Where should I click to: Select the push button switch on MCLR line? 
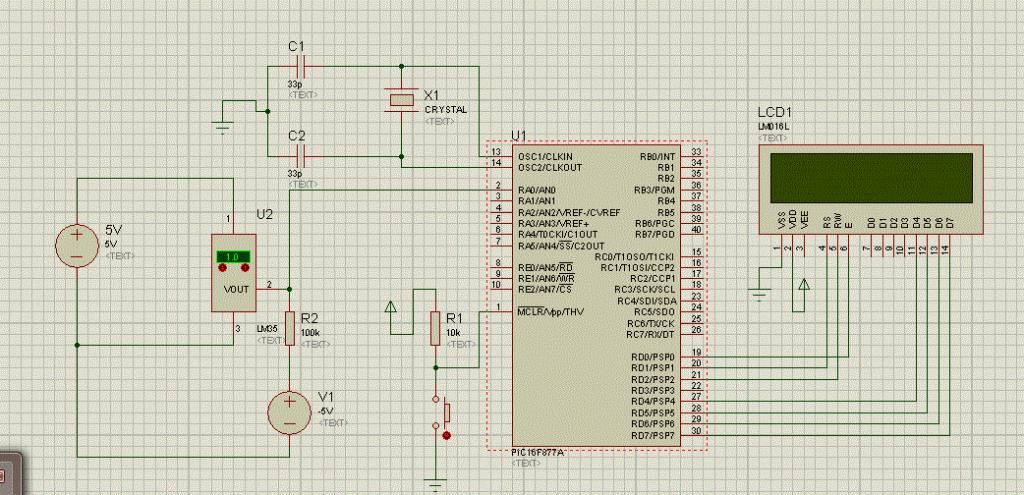pyautogui.click(x=441, y=413)
